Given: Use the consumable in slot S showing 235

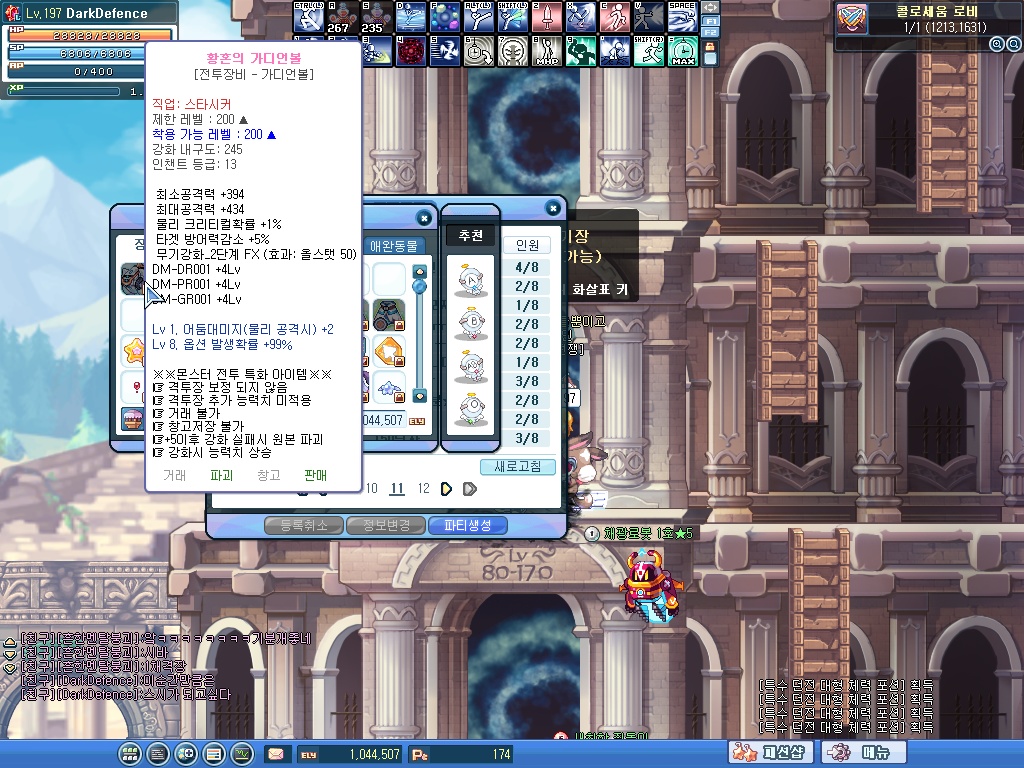Looking at the screenshot, I should coord(377,17).
